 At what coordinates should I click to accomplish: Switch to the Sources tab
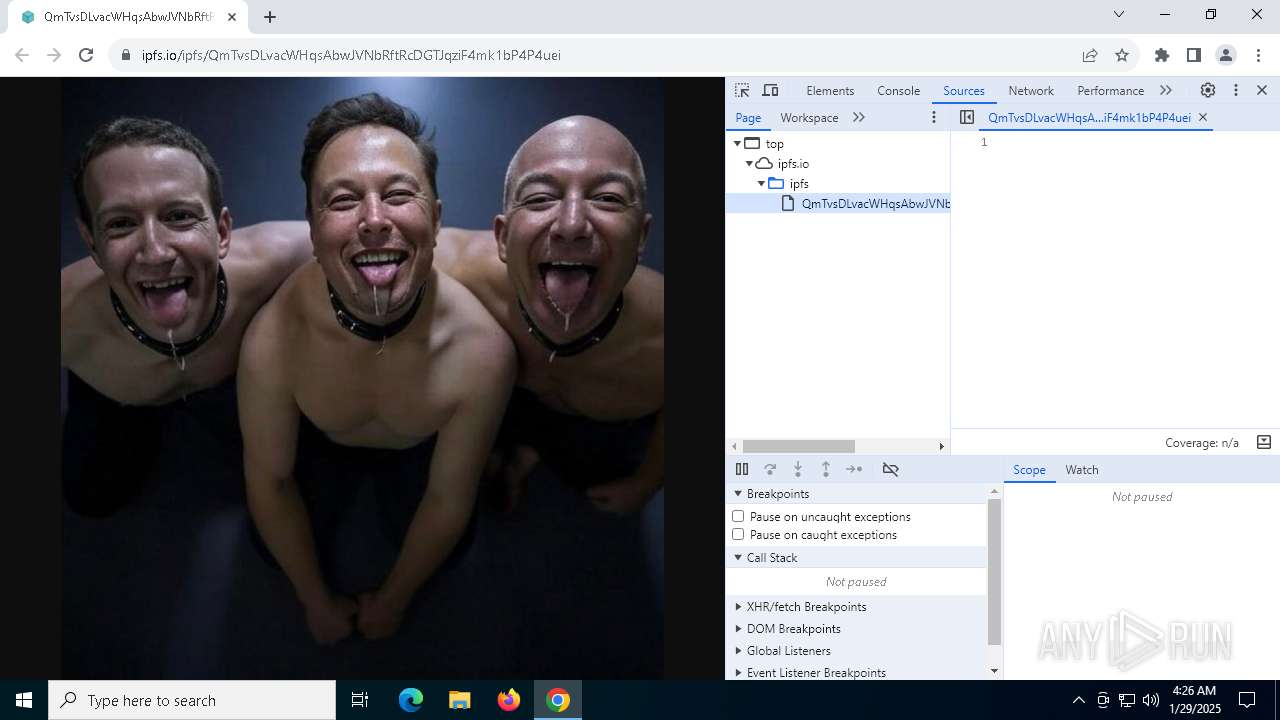coord(964,90)
